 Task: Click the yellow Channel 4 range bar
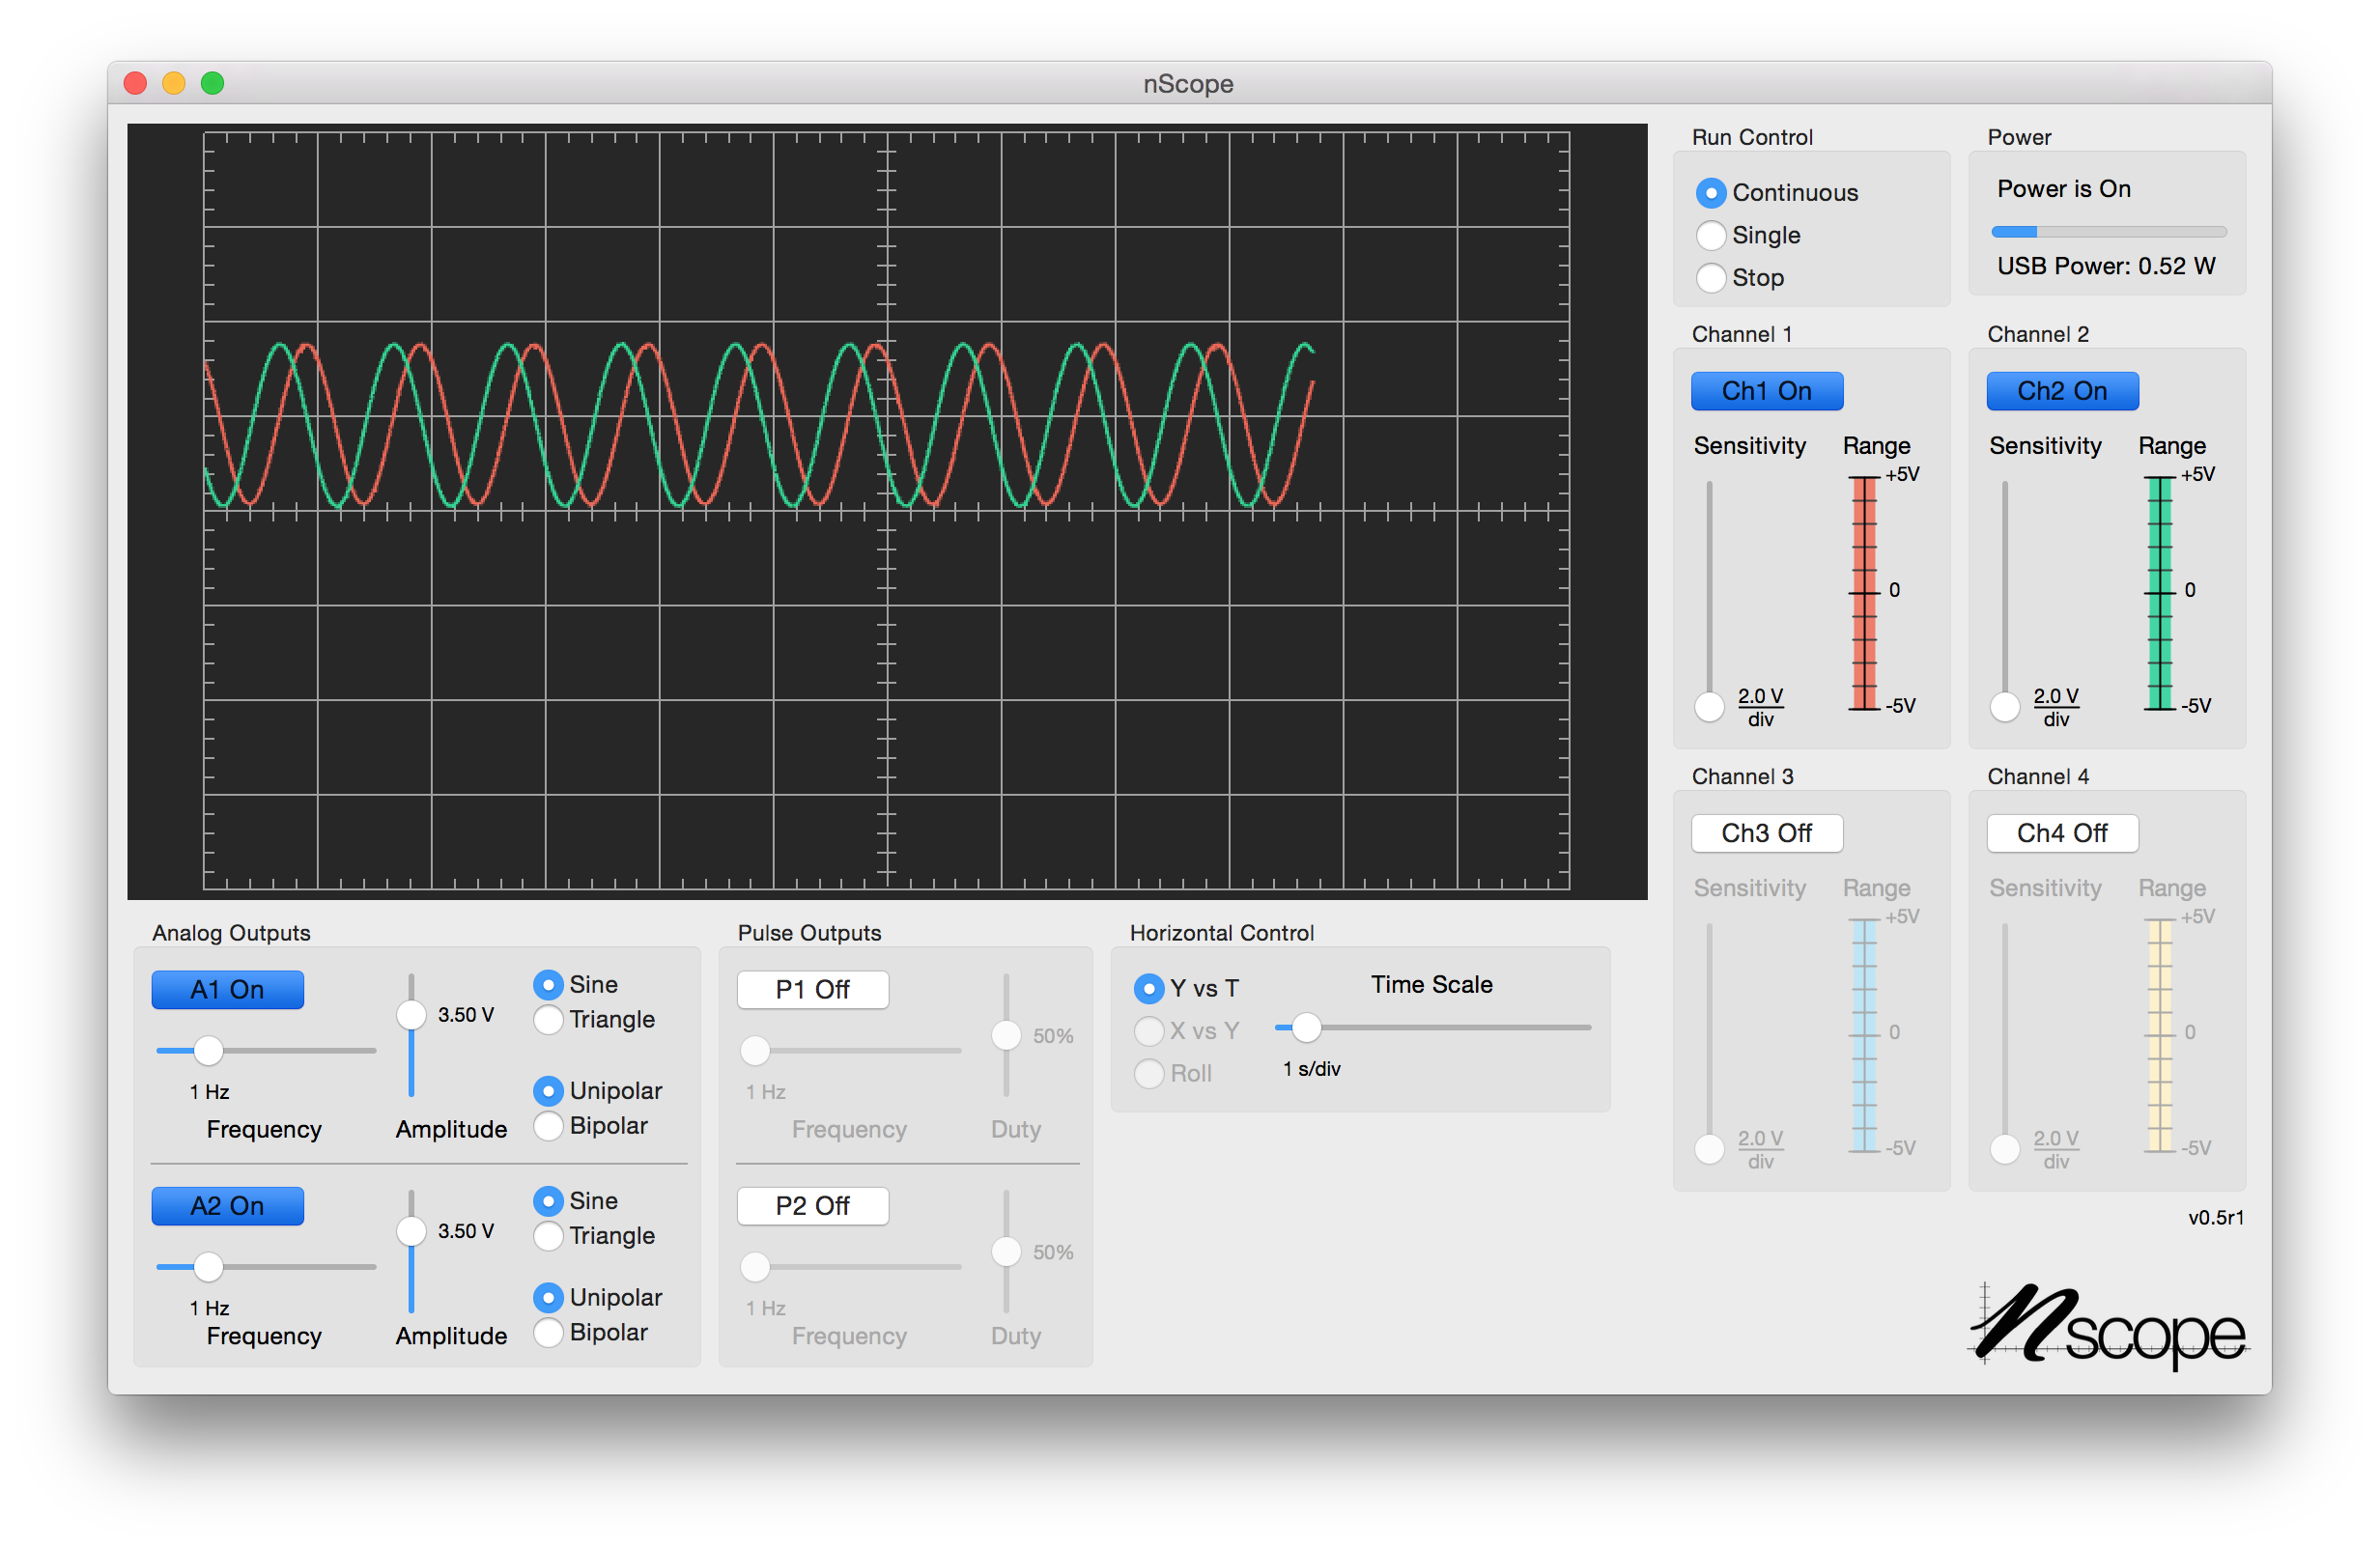(x=2160, y=1035)
